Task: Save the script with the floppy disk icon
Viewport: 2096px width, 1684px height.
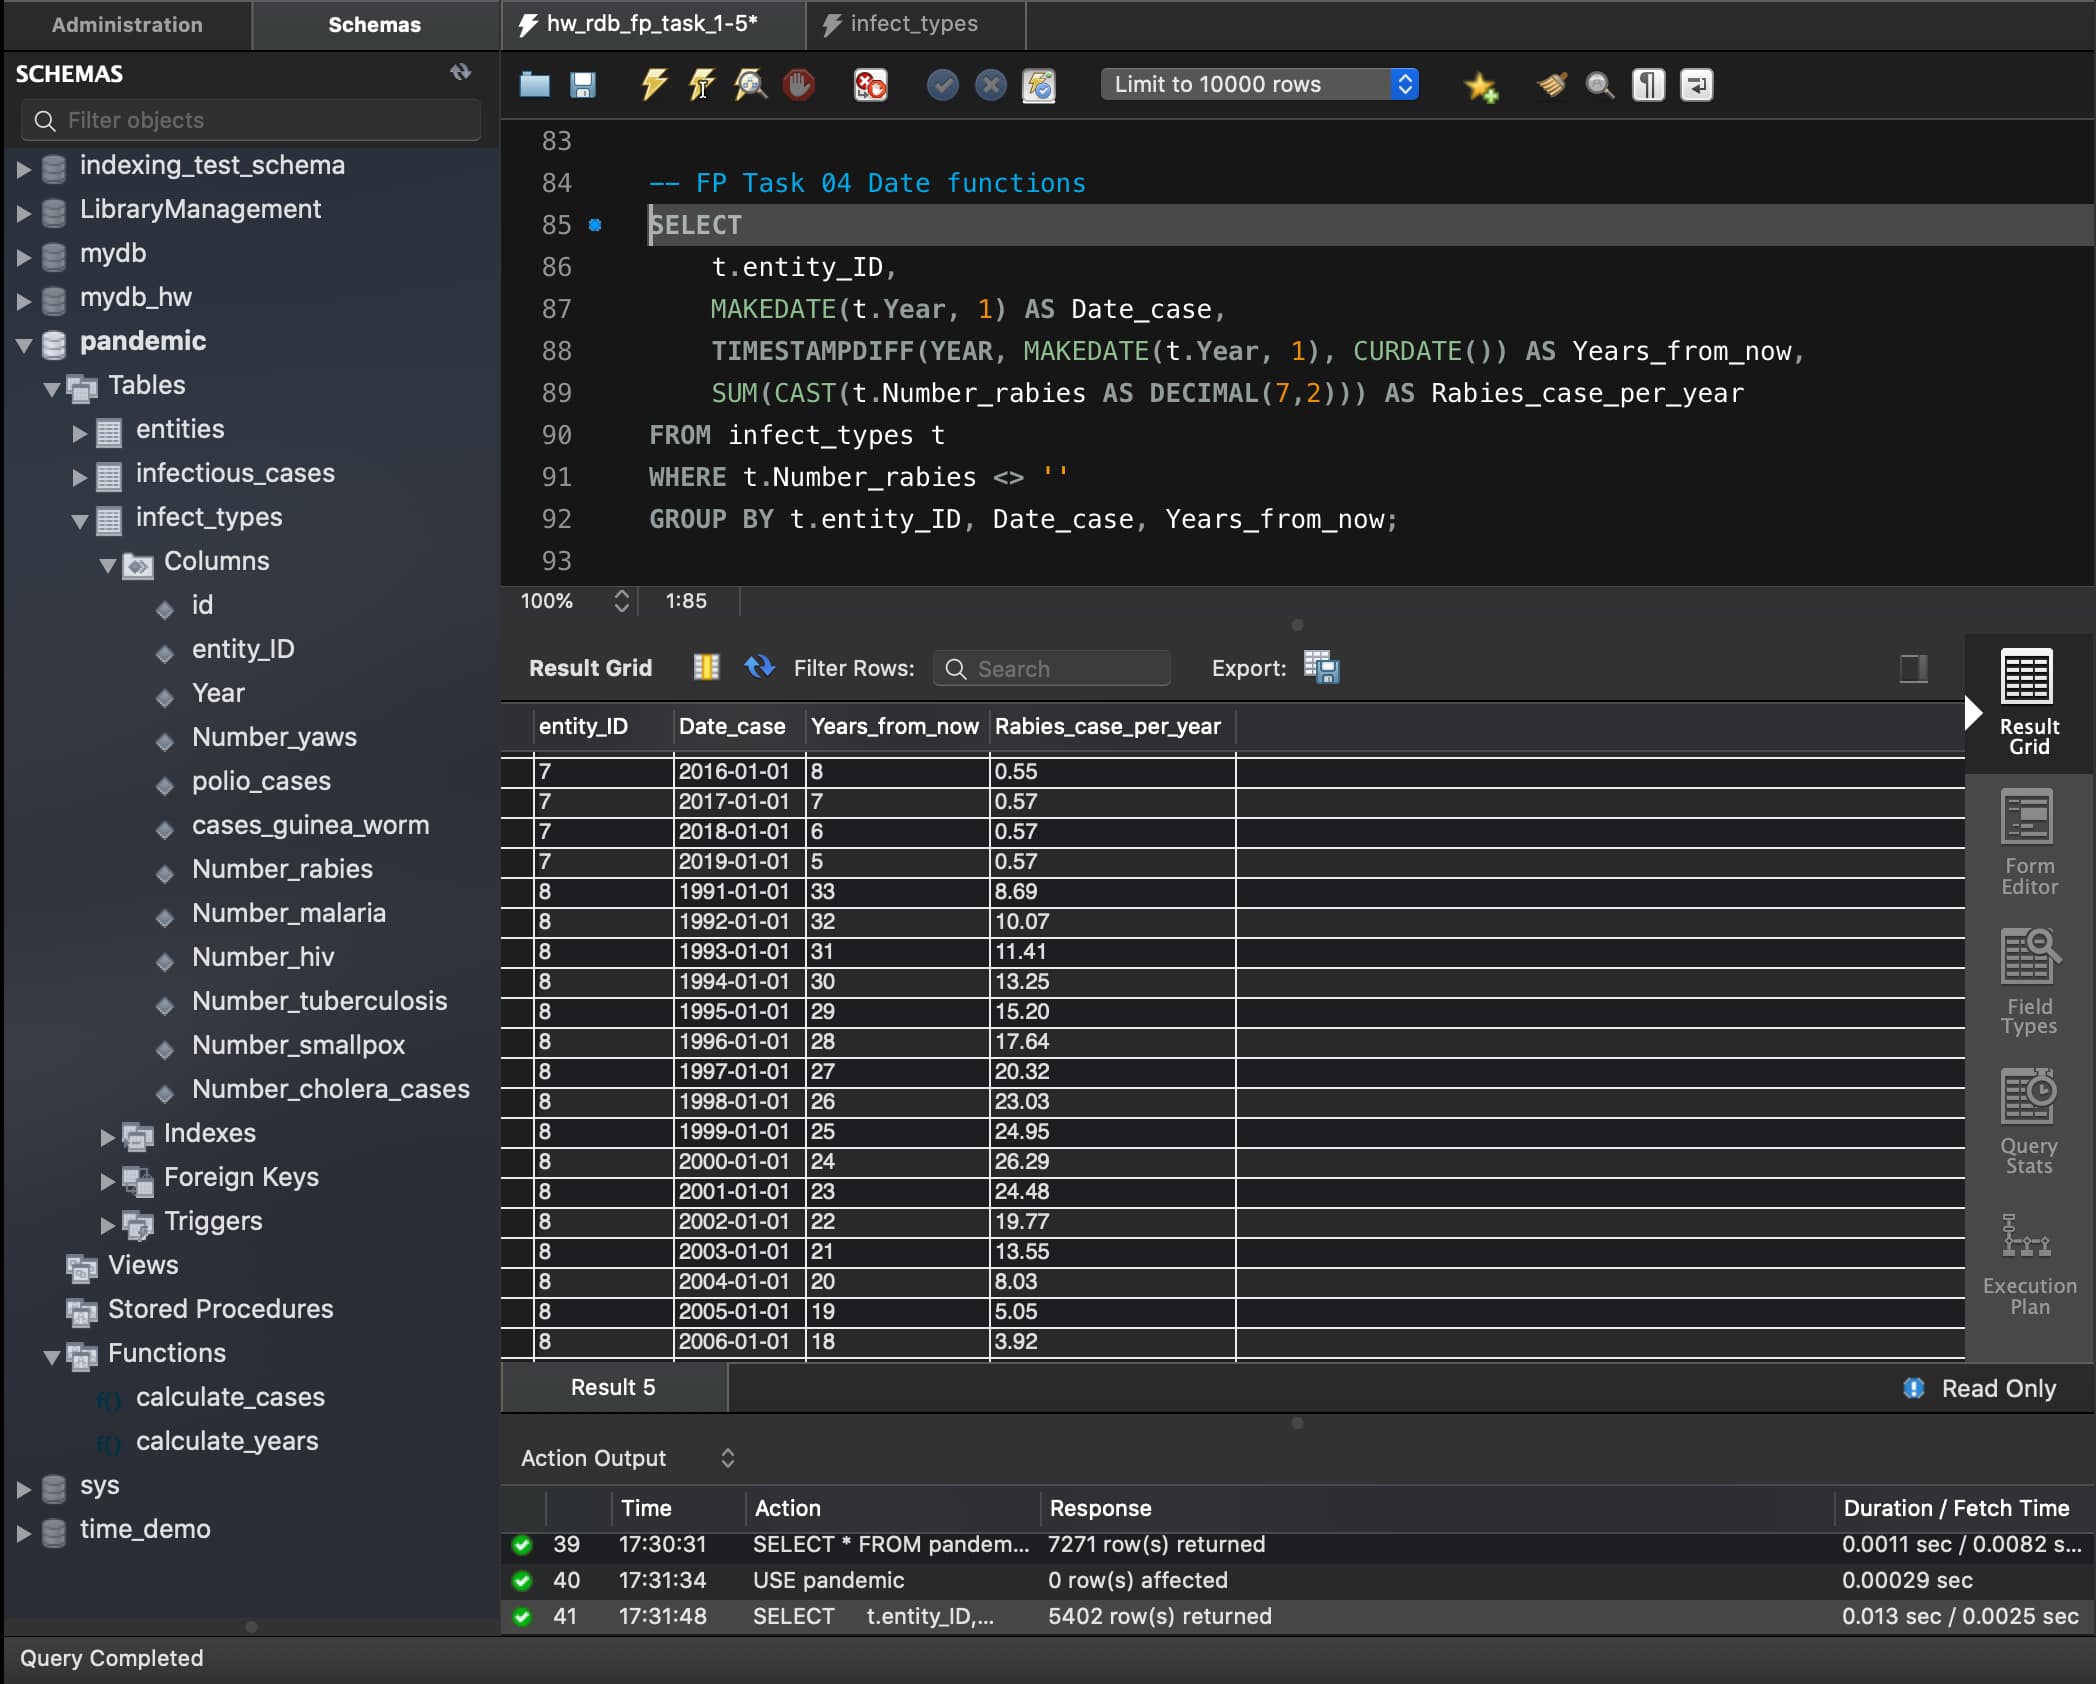Action: coord(583,84)
